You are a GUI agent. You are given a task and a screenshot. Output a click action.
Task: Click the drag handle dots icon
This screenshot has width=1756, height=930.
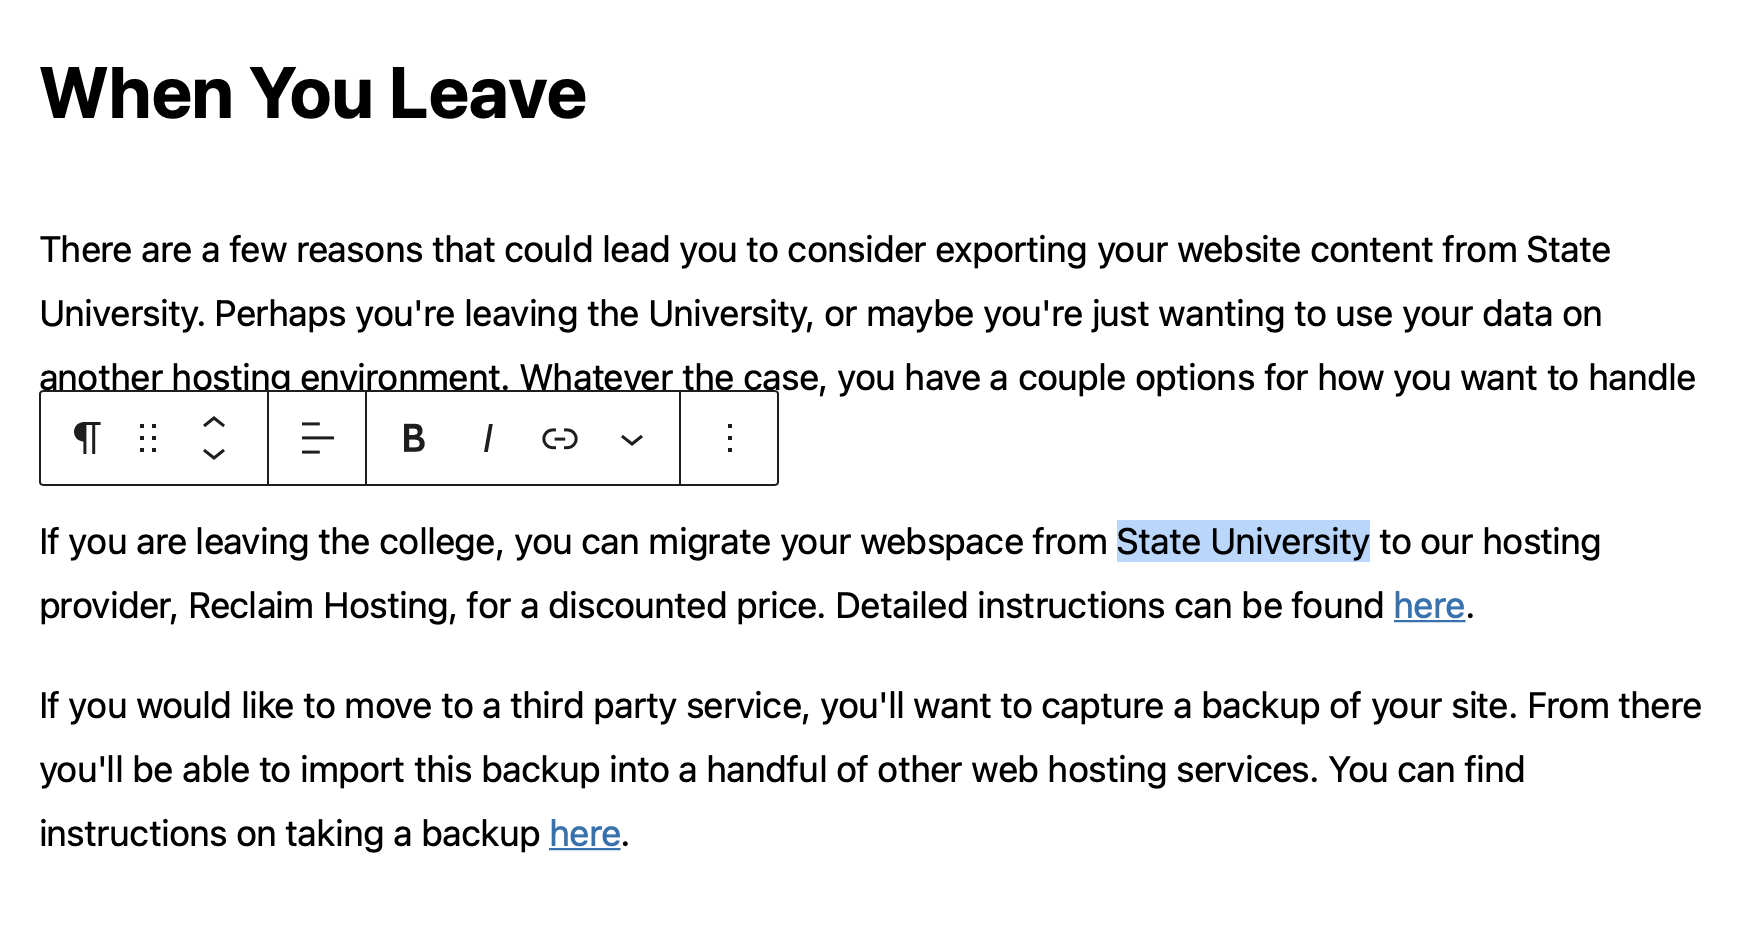(x=148, y=438)
